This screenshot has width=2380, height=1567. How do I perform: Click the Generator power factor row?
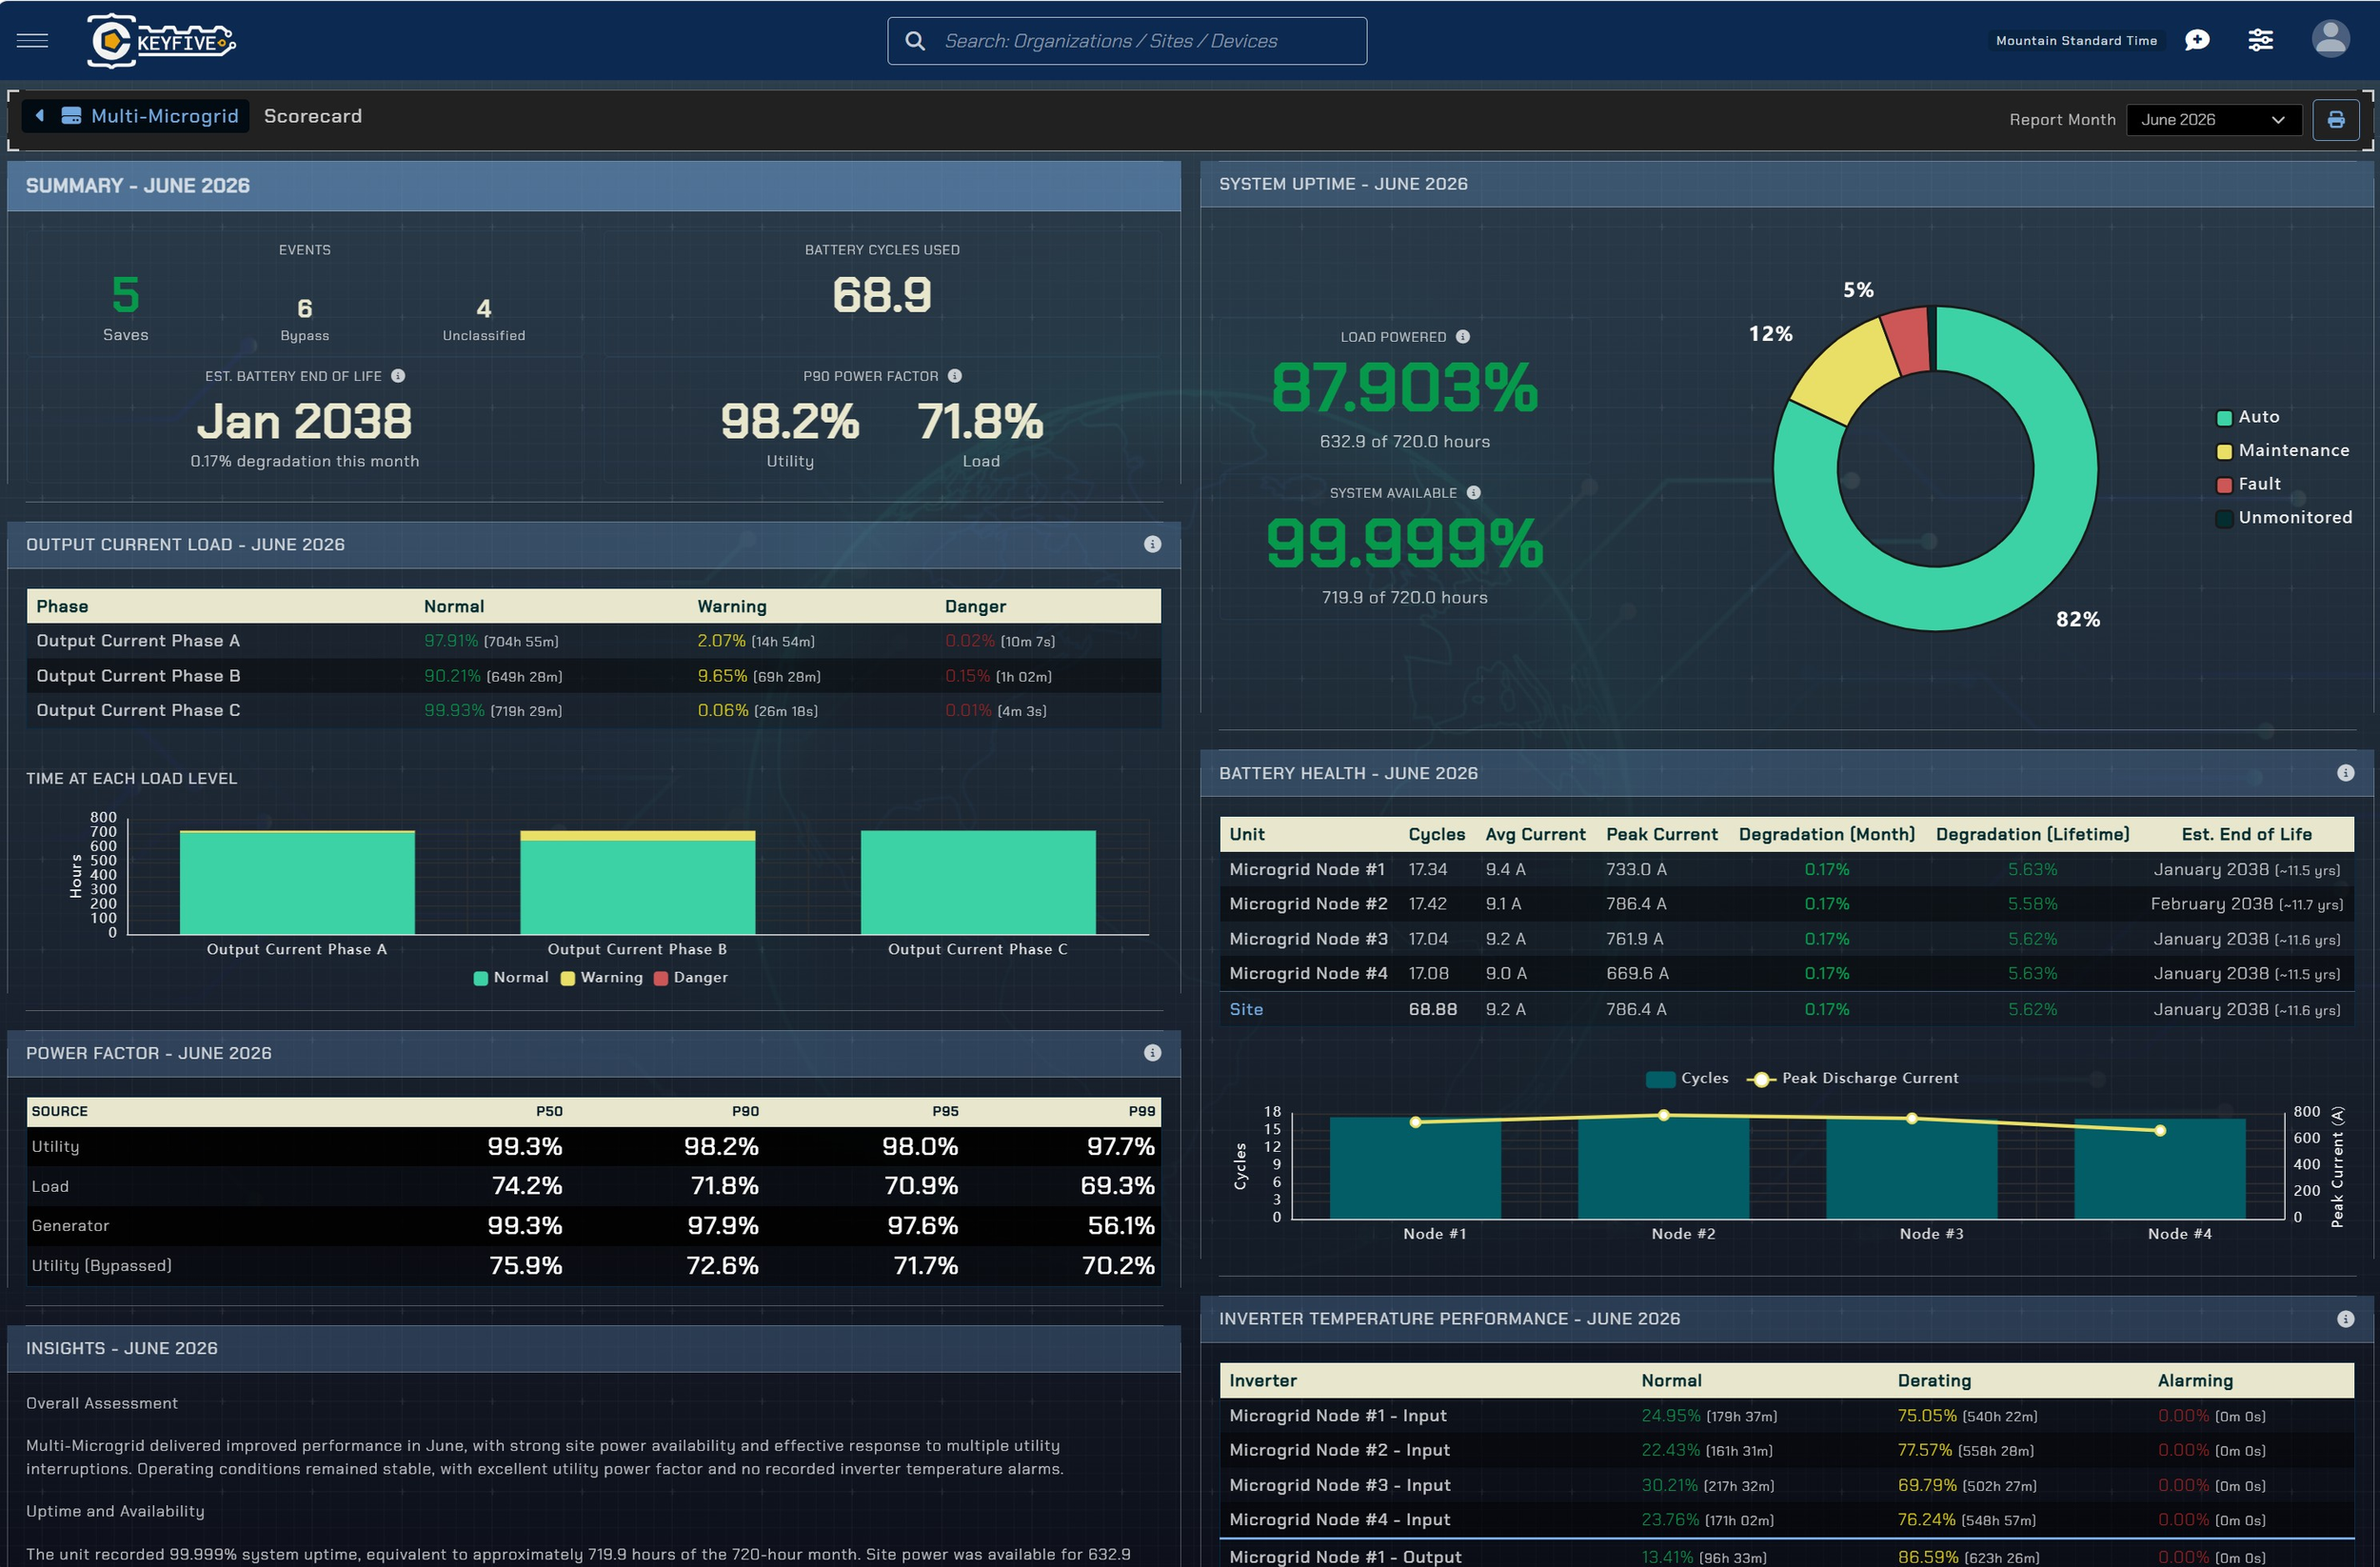pyautogui.click(x=594, y=1226)
